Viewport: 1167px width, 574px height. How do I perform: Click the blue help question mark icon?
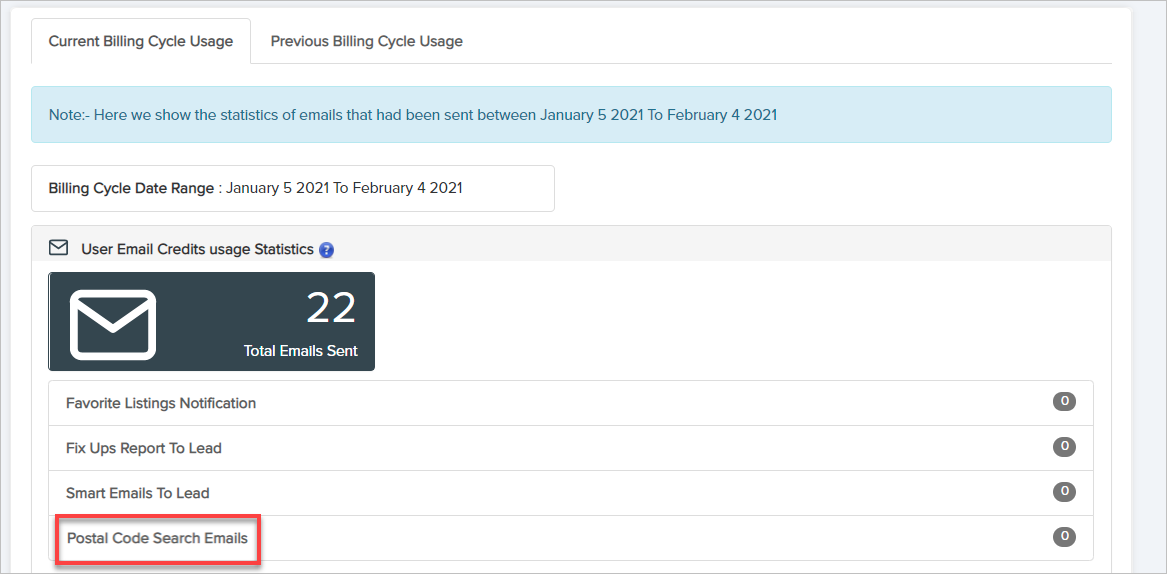click(326, 250)
